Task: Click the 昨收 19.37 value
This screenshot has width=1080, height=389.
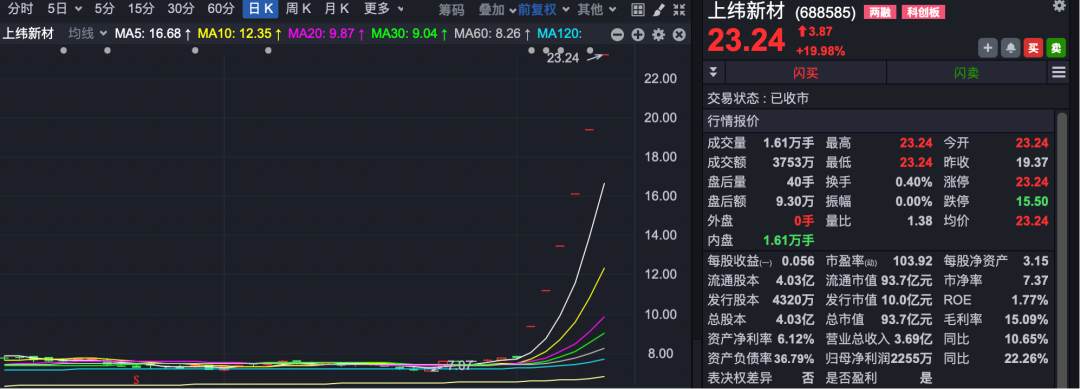Action: pyautogui.click(x=1032, y=163)
